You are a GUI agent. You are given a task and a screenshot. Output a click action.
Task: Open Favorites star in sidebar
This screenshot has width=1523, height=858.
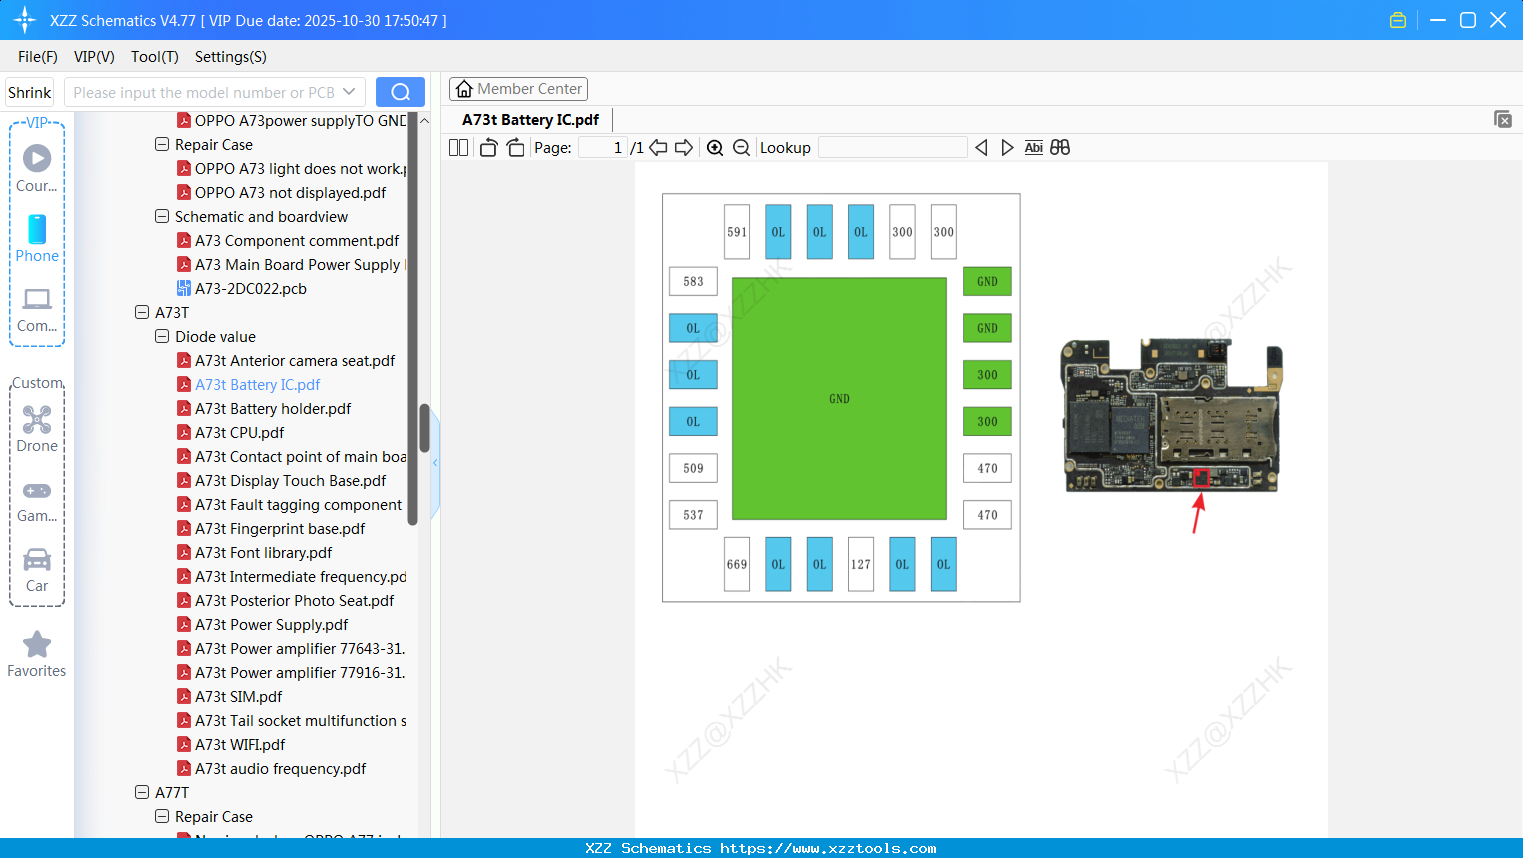click(x=37, y=655)
